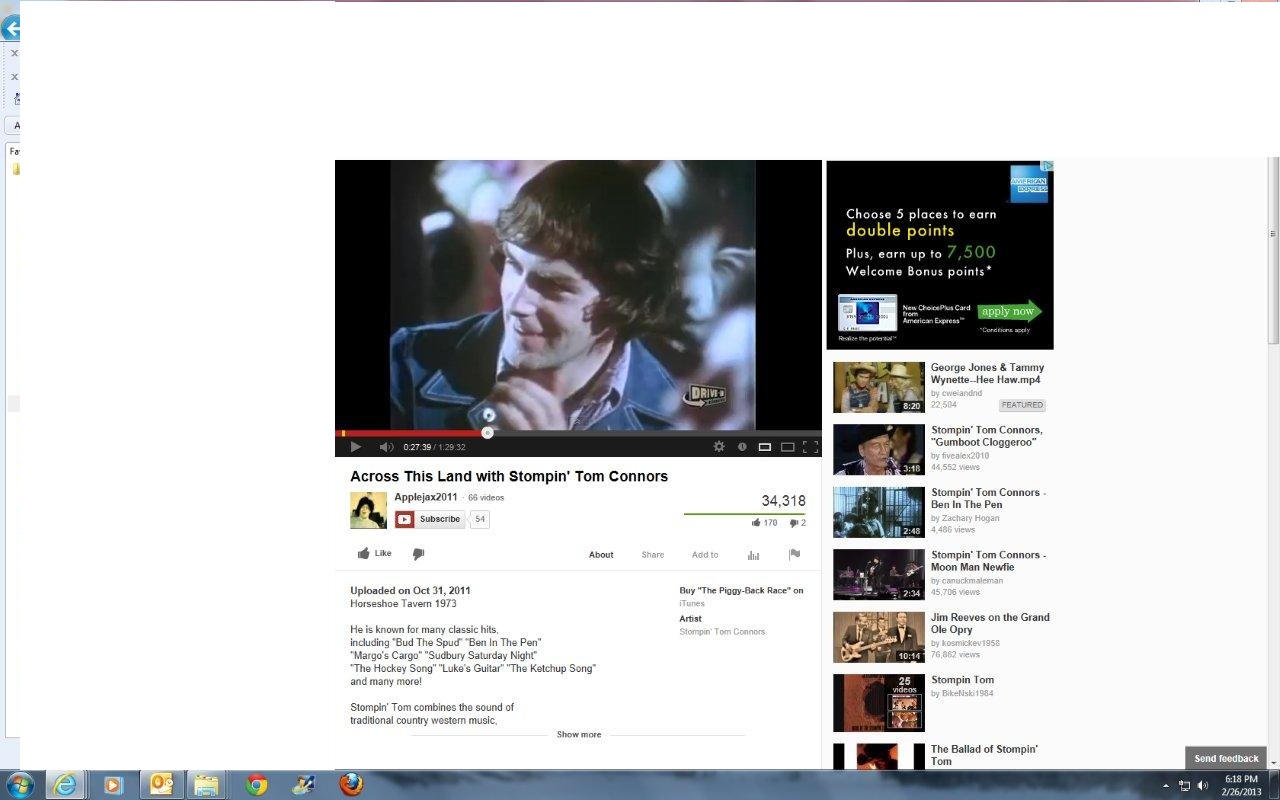Click the 34,318 view count
The image size is (1280, 800).
[x=783, y=501]
